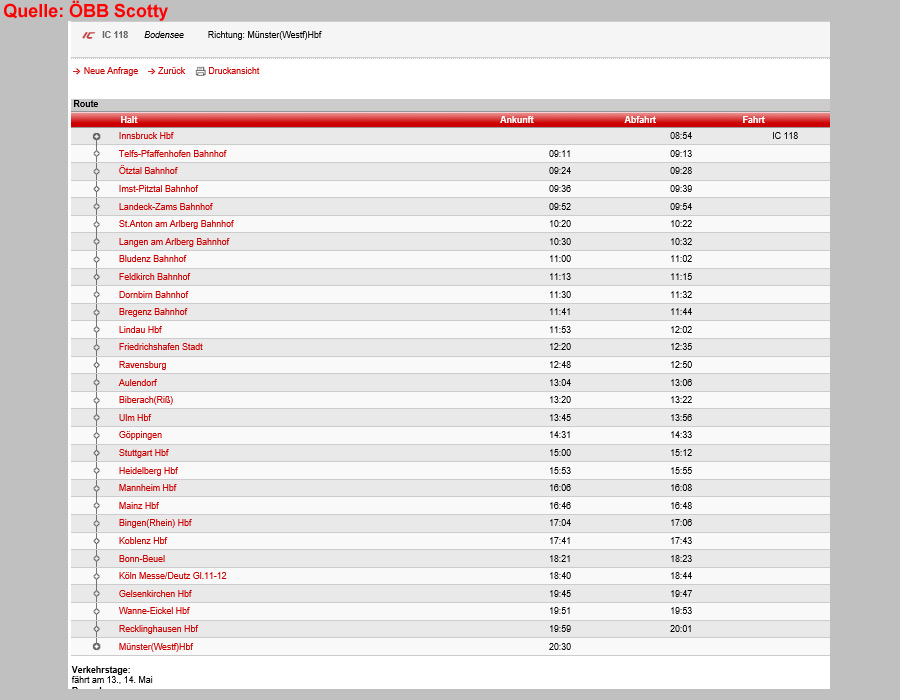This screenshot has height=700, width=900.
Task: Click the Halt column header
Action: click(129, 120)
